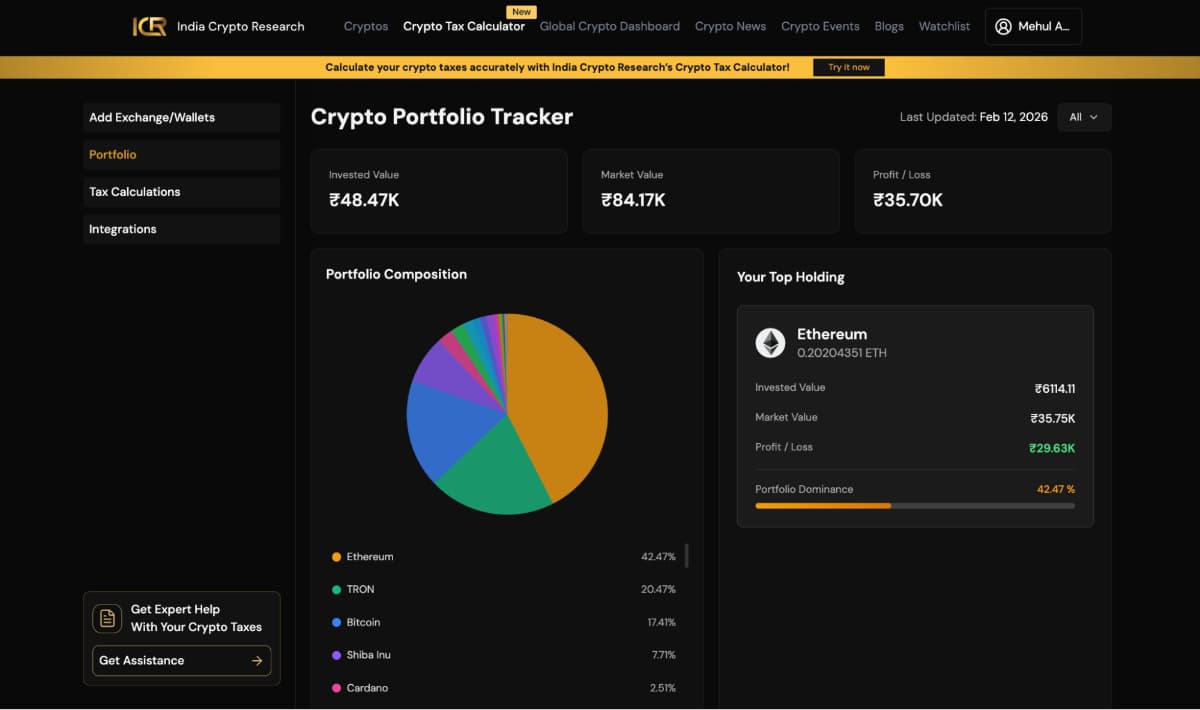Click the Get Assistance button

[x=182, y=661]
